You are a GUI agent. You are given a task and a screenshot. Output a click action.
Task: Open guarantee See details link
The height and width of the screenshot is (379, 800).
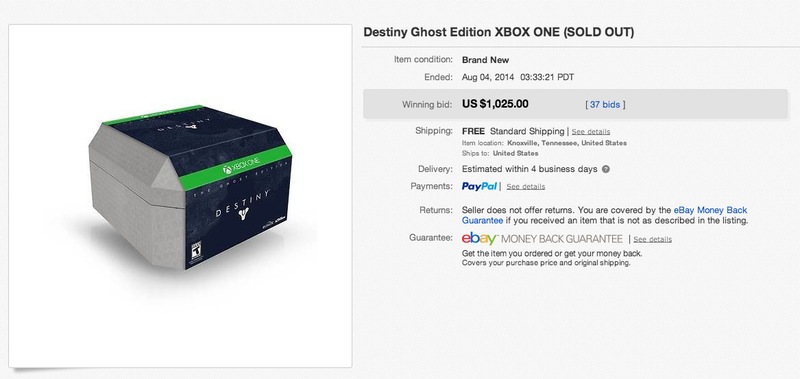pyautogui.click(x=653, y=239)
